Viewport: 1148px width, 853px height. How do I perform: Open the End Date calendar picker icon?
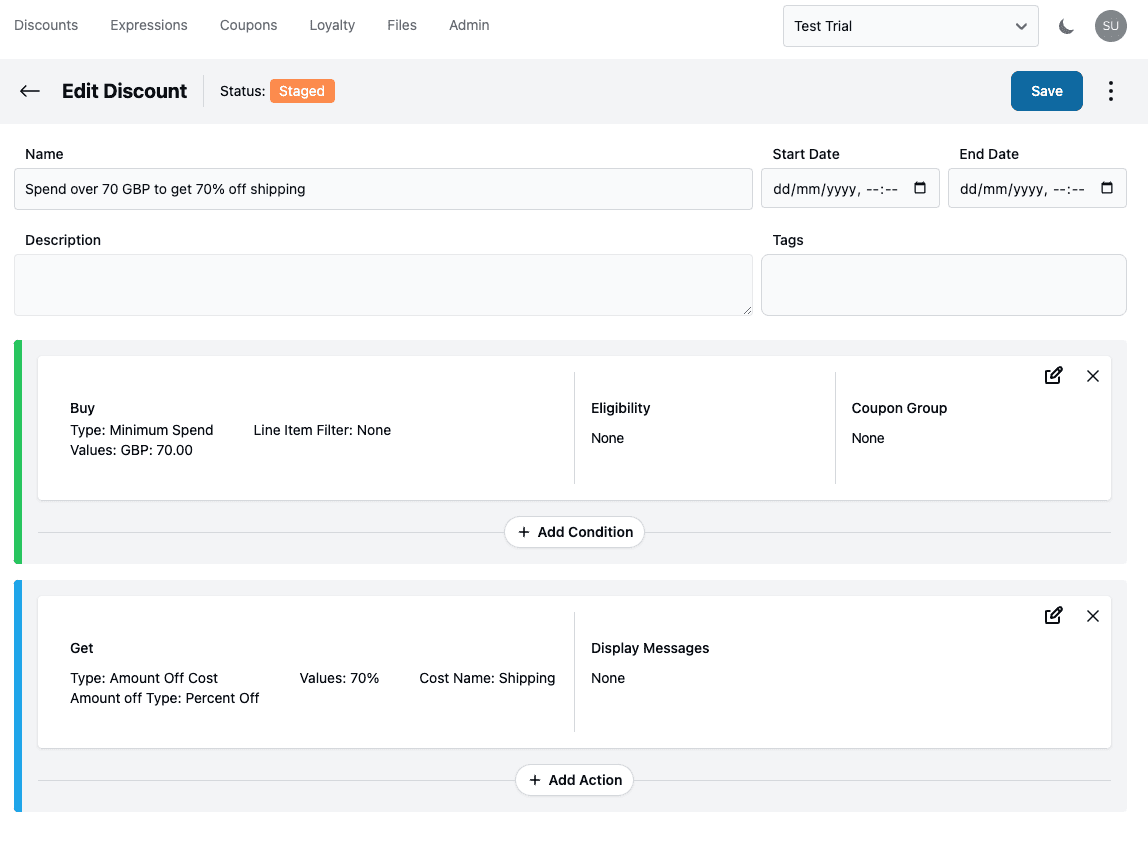(1106, 187)
